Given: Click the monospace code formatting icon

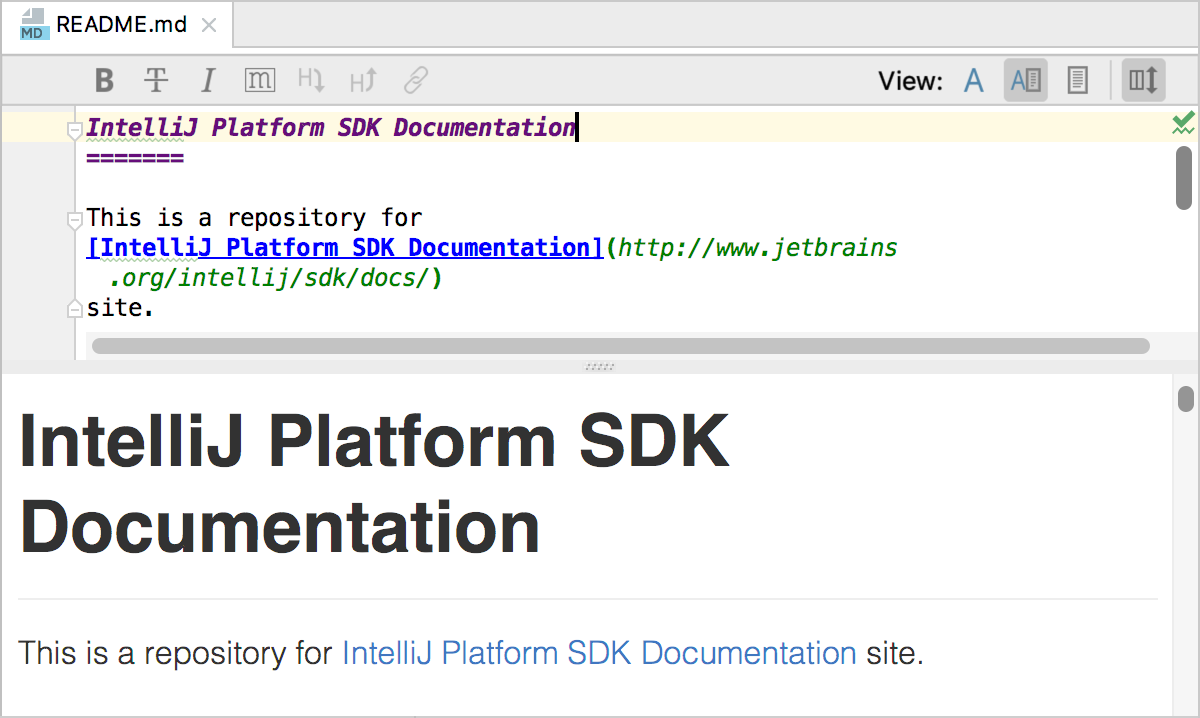Looking at the screenshot, I should (260, 80).
